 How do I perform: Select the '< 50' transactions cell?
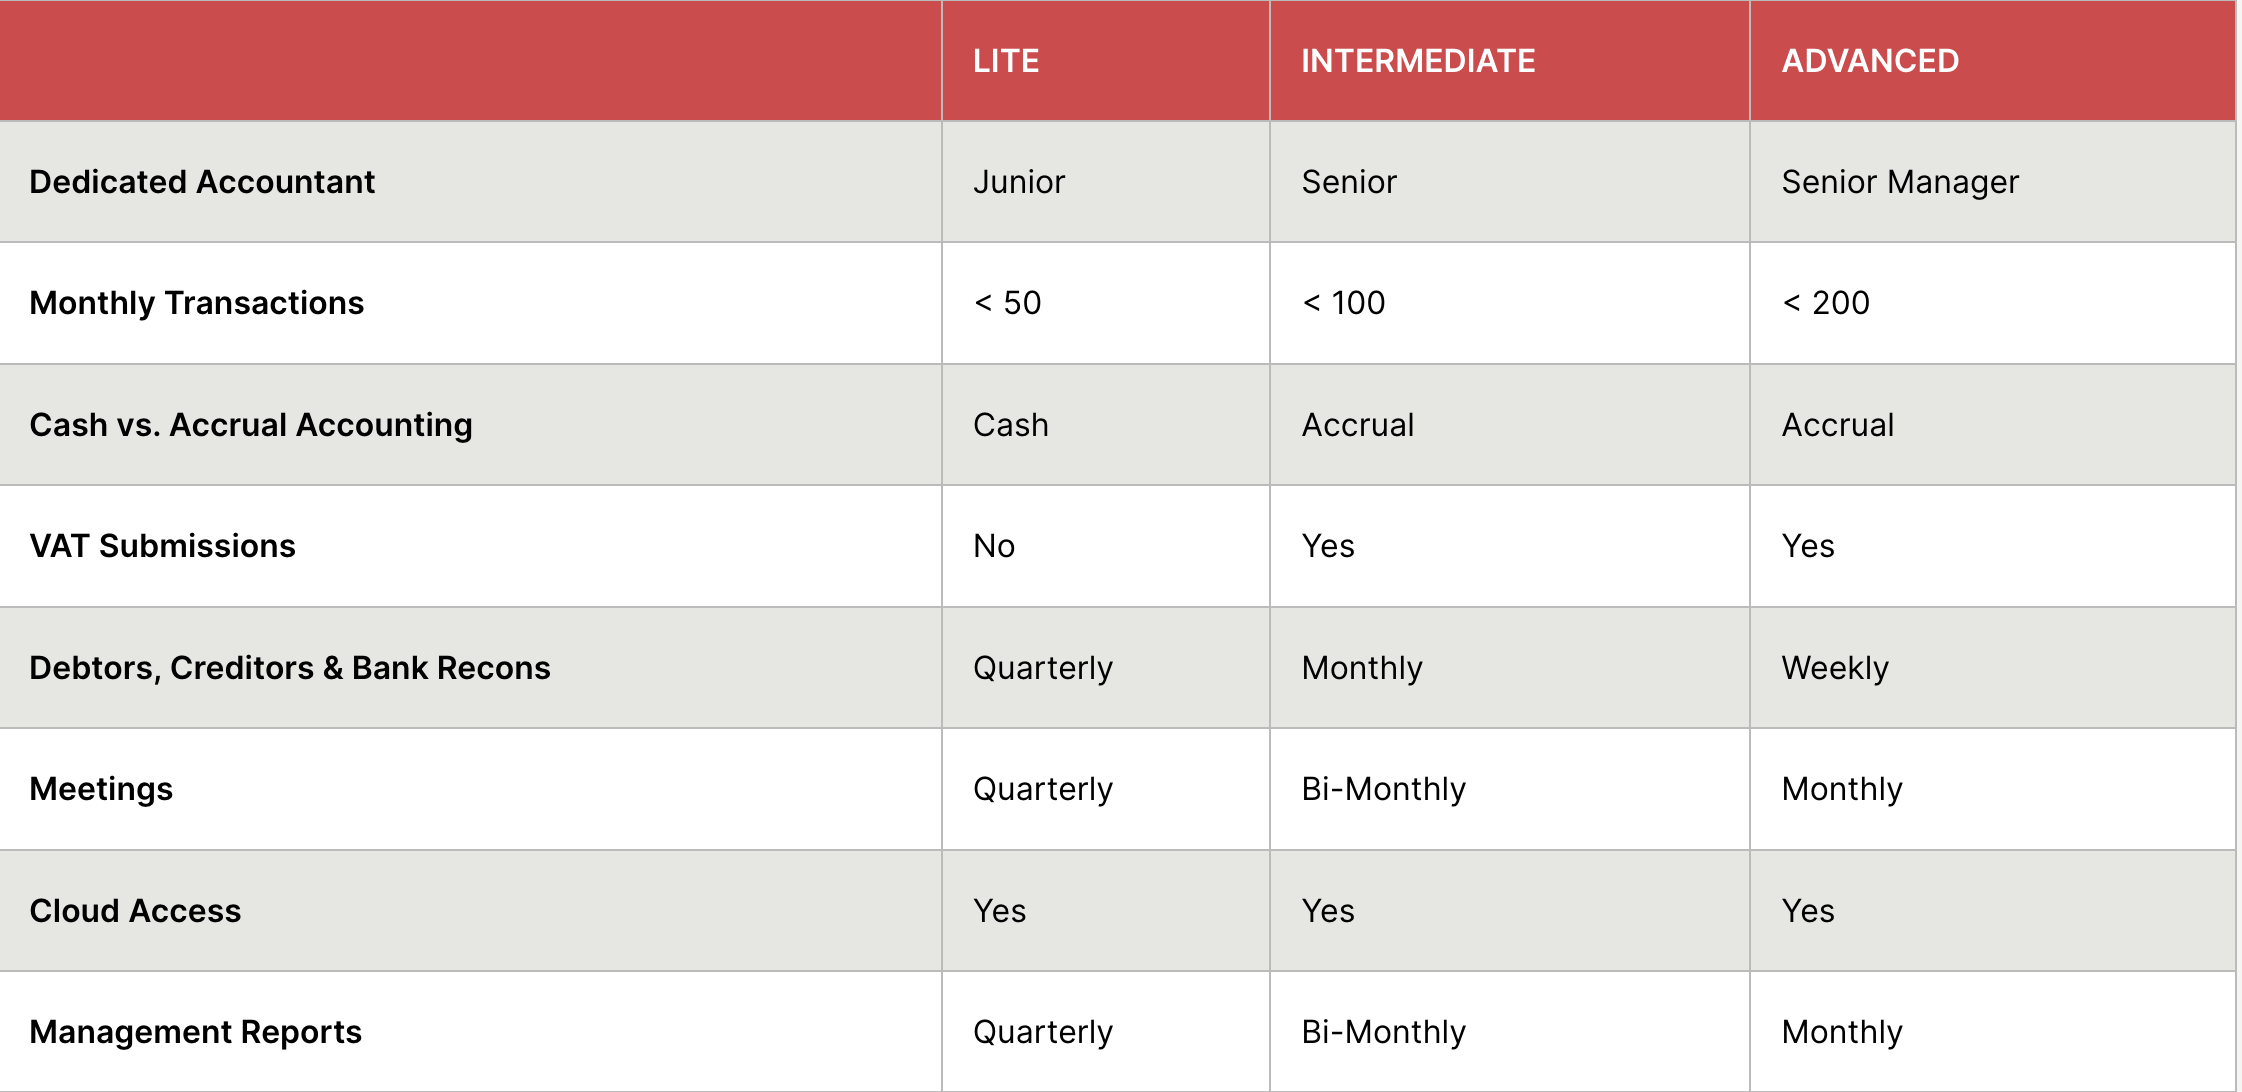[x=1007, y=303]
